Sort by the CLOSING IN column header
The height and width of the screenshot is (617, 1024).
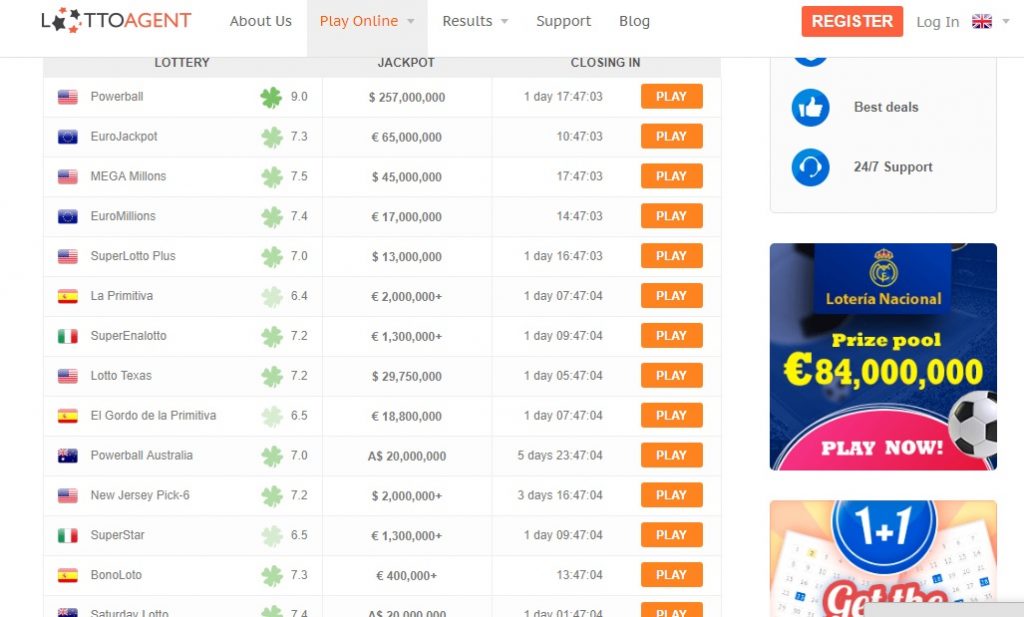tap(605, 63)
